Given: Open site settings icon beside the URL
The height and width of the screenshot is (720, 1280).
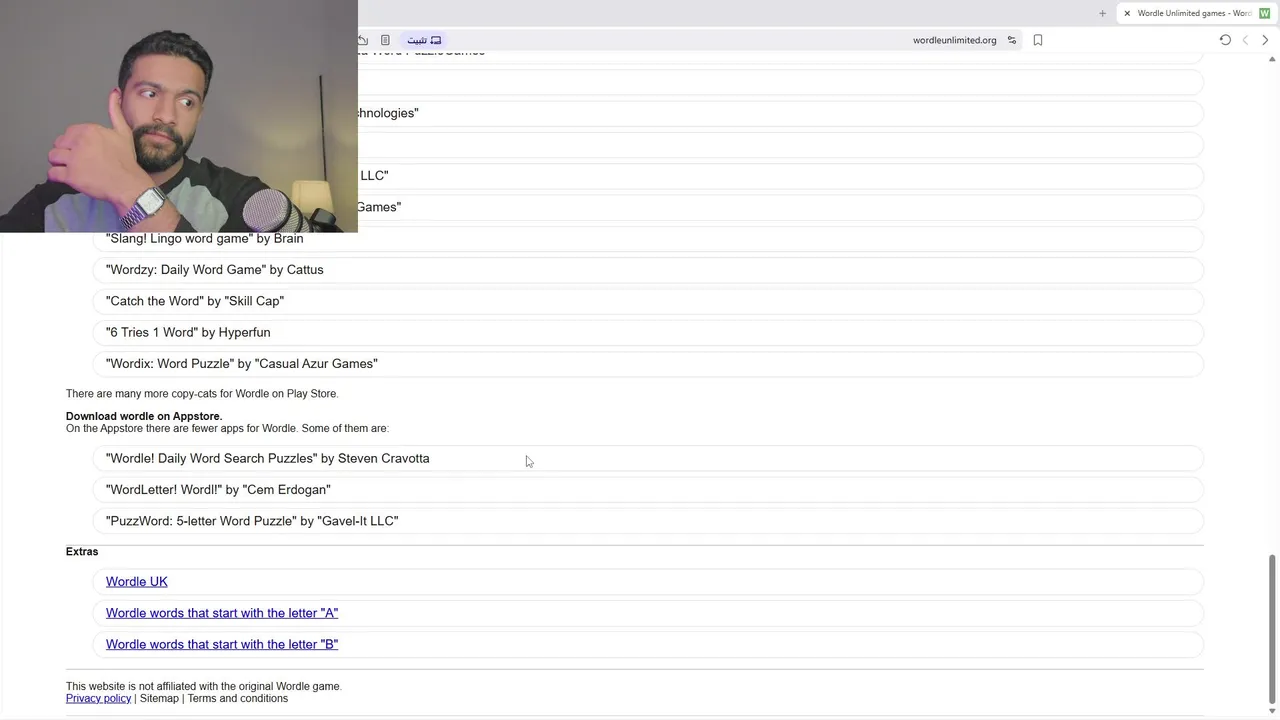Looking at the screenshot, I should point(1012,40).
